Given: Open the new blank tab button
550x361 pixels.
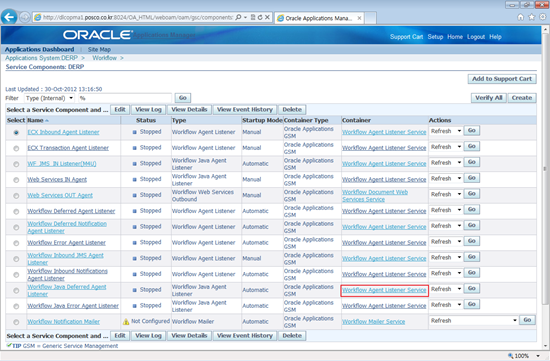Looking at the screenshot, I should tap(370, 18).
